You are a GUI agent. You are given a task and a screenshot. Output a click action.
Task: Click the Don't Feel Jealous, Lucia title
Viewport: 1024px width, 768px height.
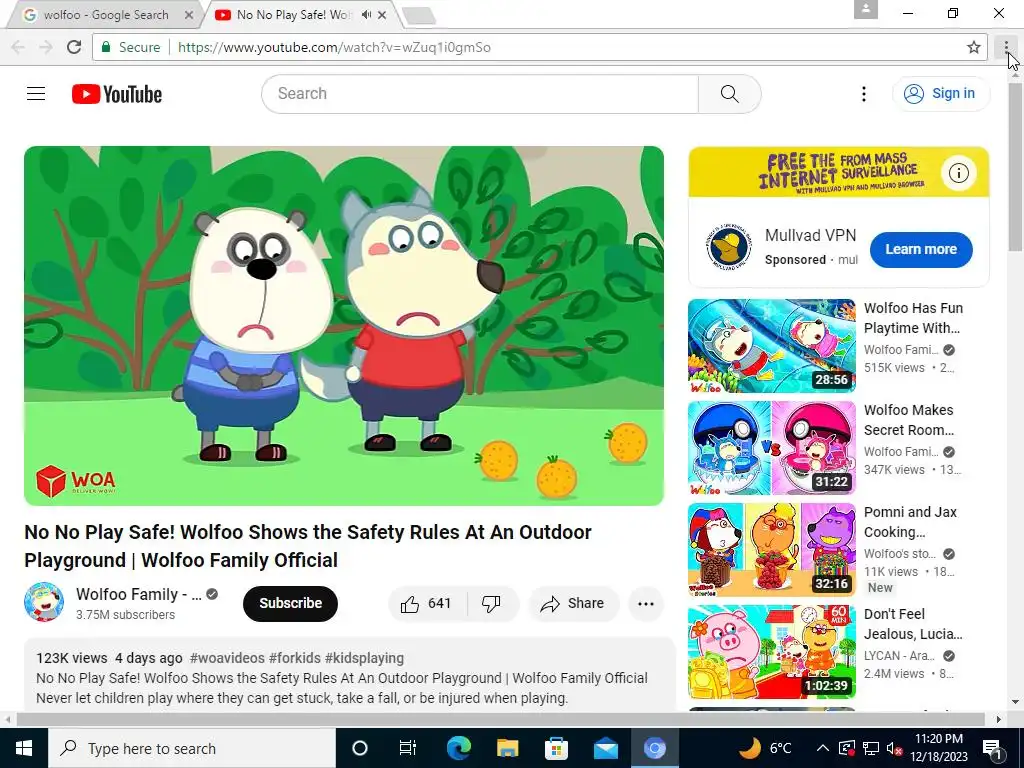(x=913, y=624)
